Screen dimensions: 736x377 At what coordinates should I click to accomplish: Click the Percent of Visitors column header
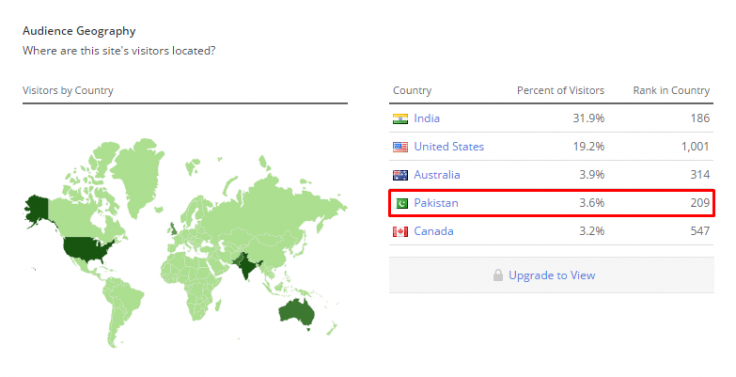(560, 90)
